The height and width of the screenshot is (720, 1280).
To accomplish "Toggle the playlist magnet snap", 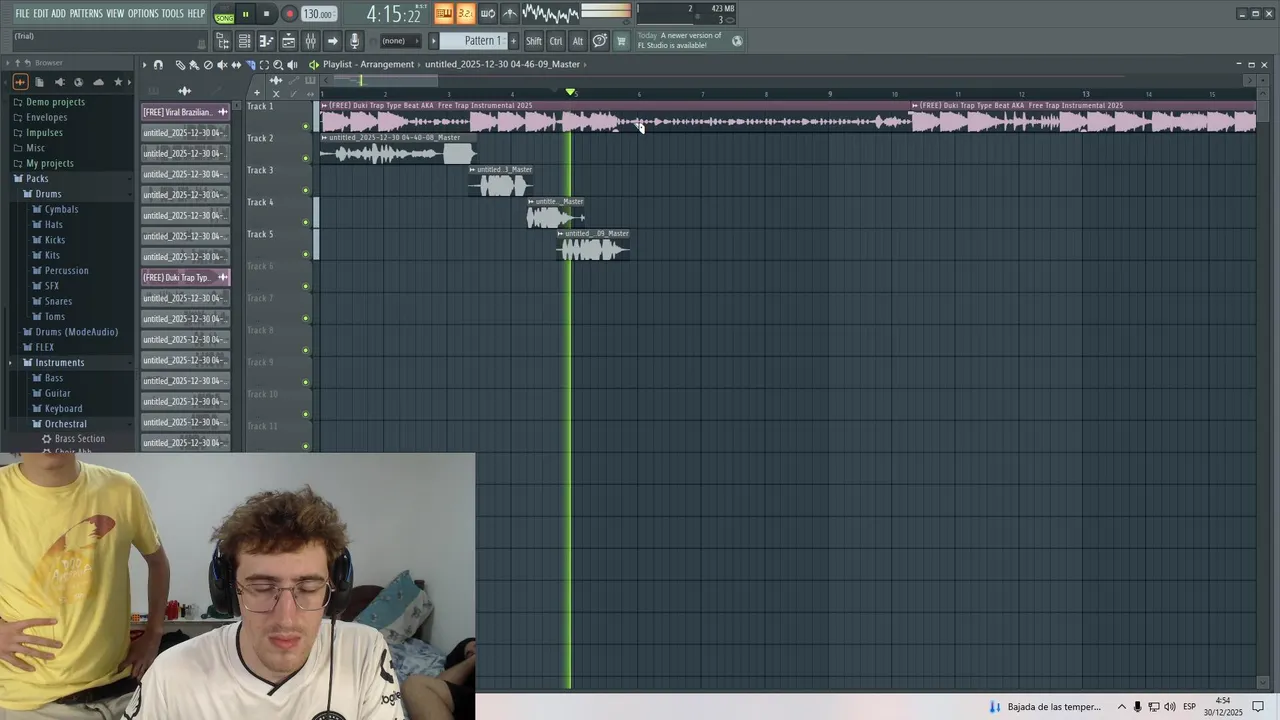I will click(158, 65).
